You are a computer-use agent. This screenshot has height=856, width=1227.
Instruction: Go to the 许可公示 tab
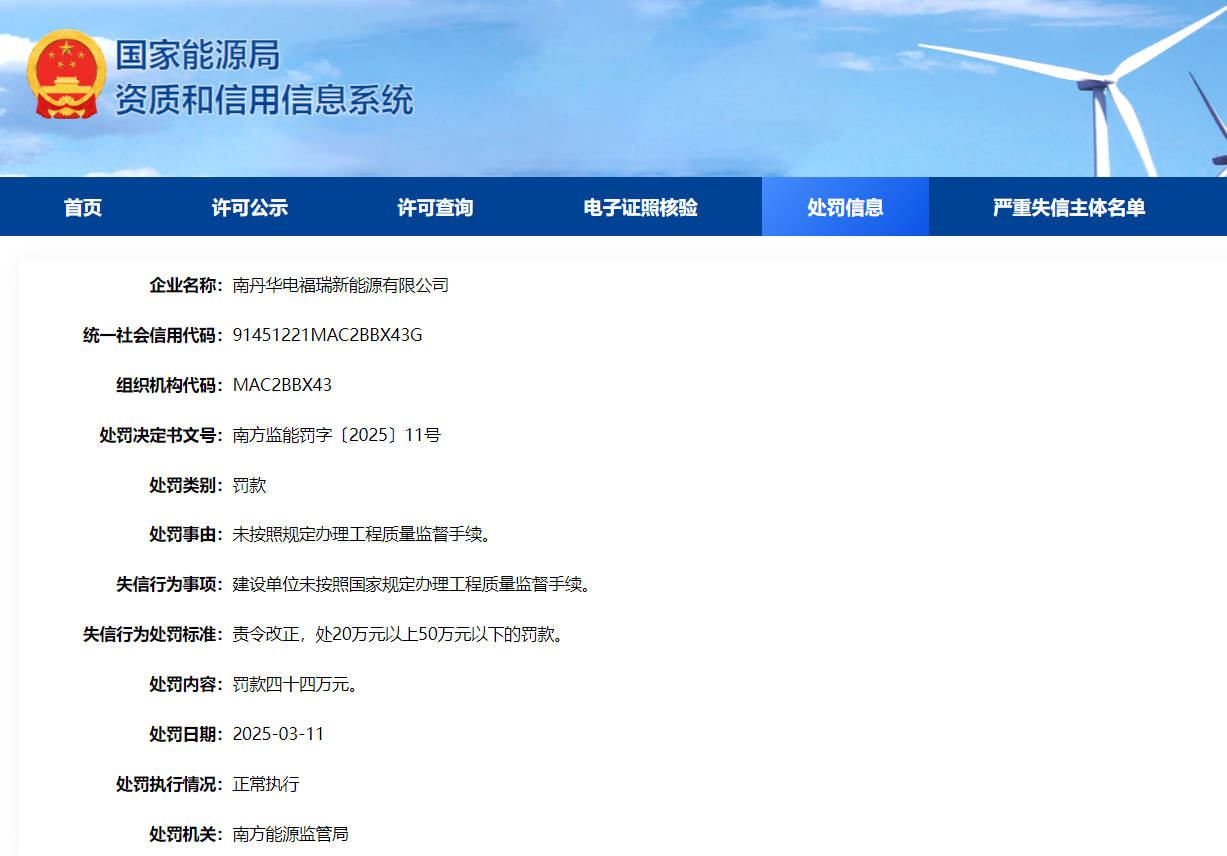tap(250, 208)
